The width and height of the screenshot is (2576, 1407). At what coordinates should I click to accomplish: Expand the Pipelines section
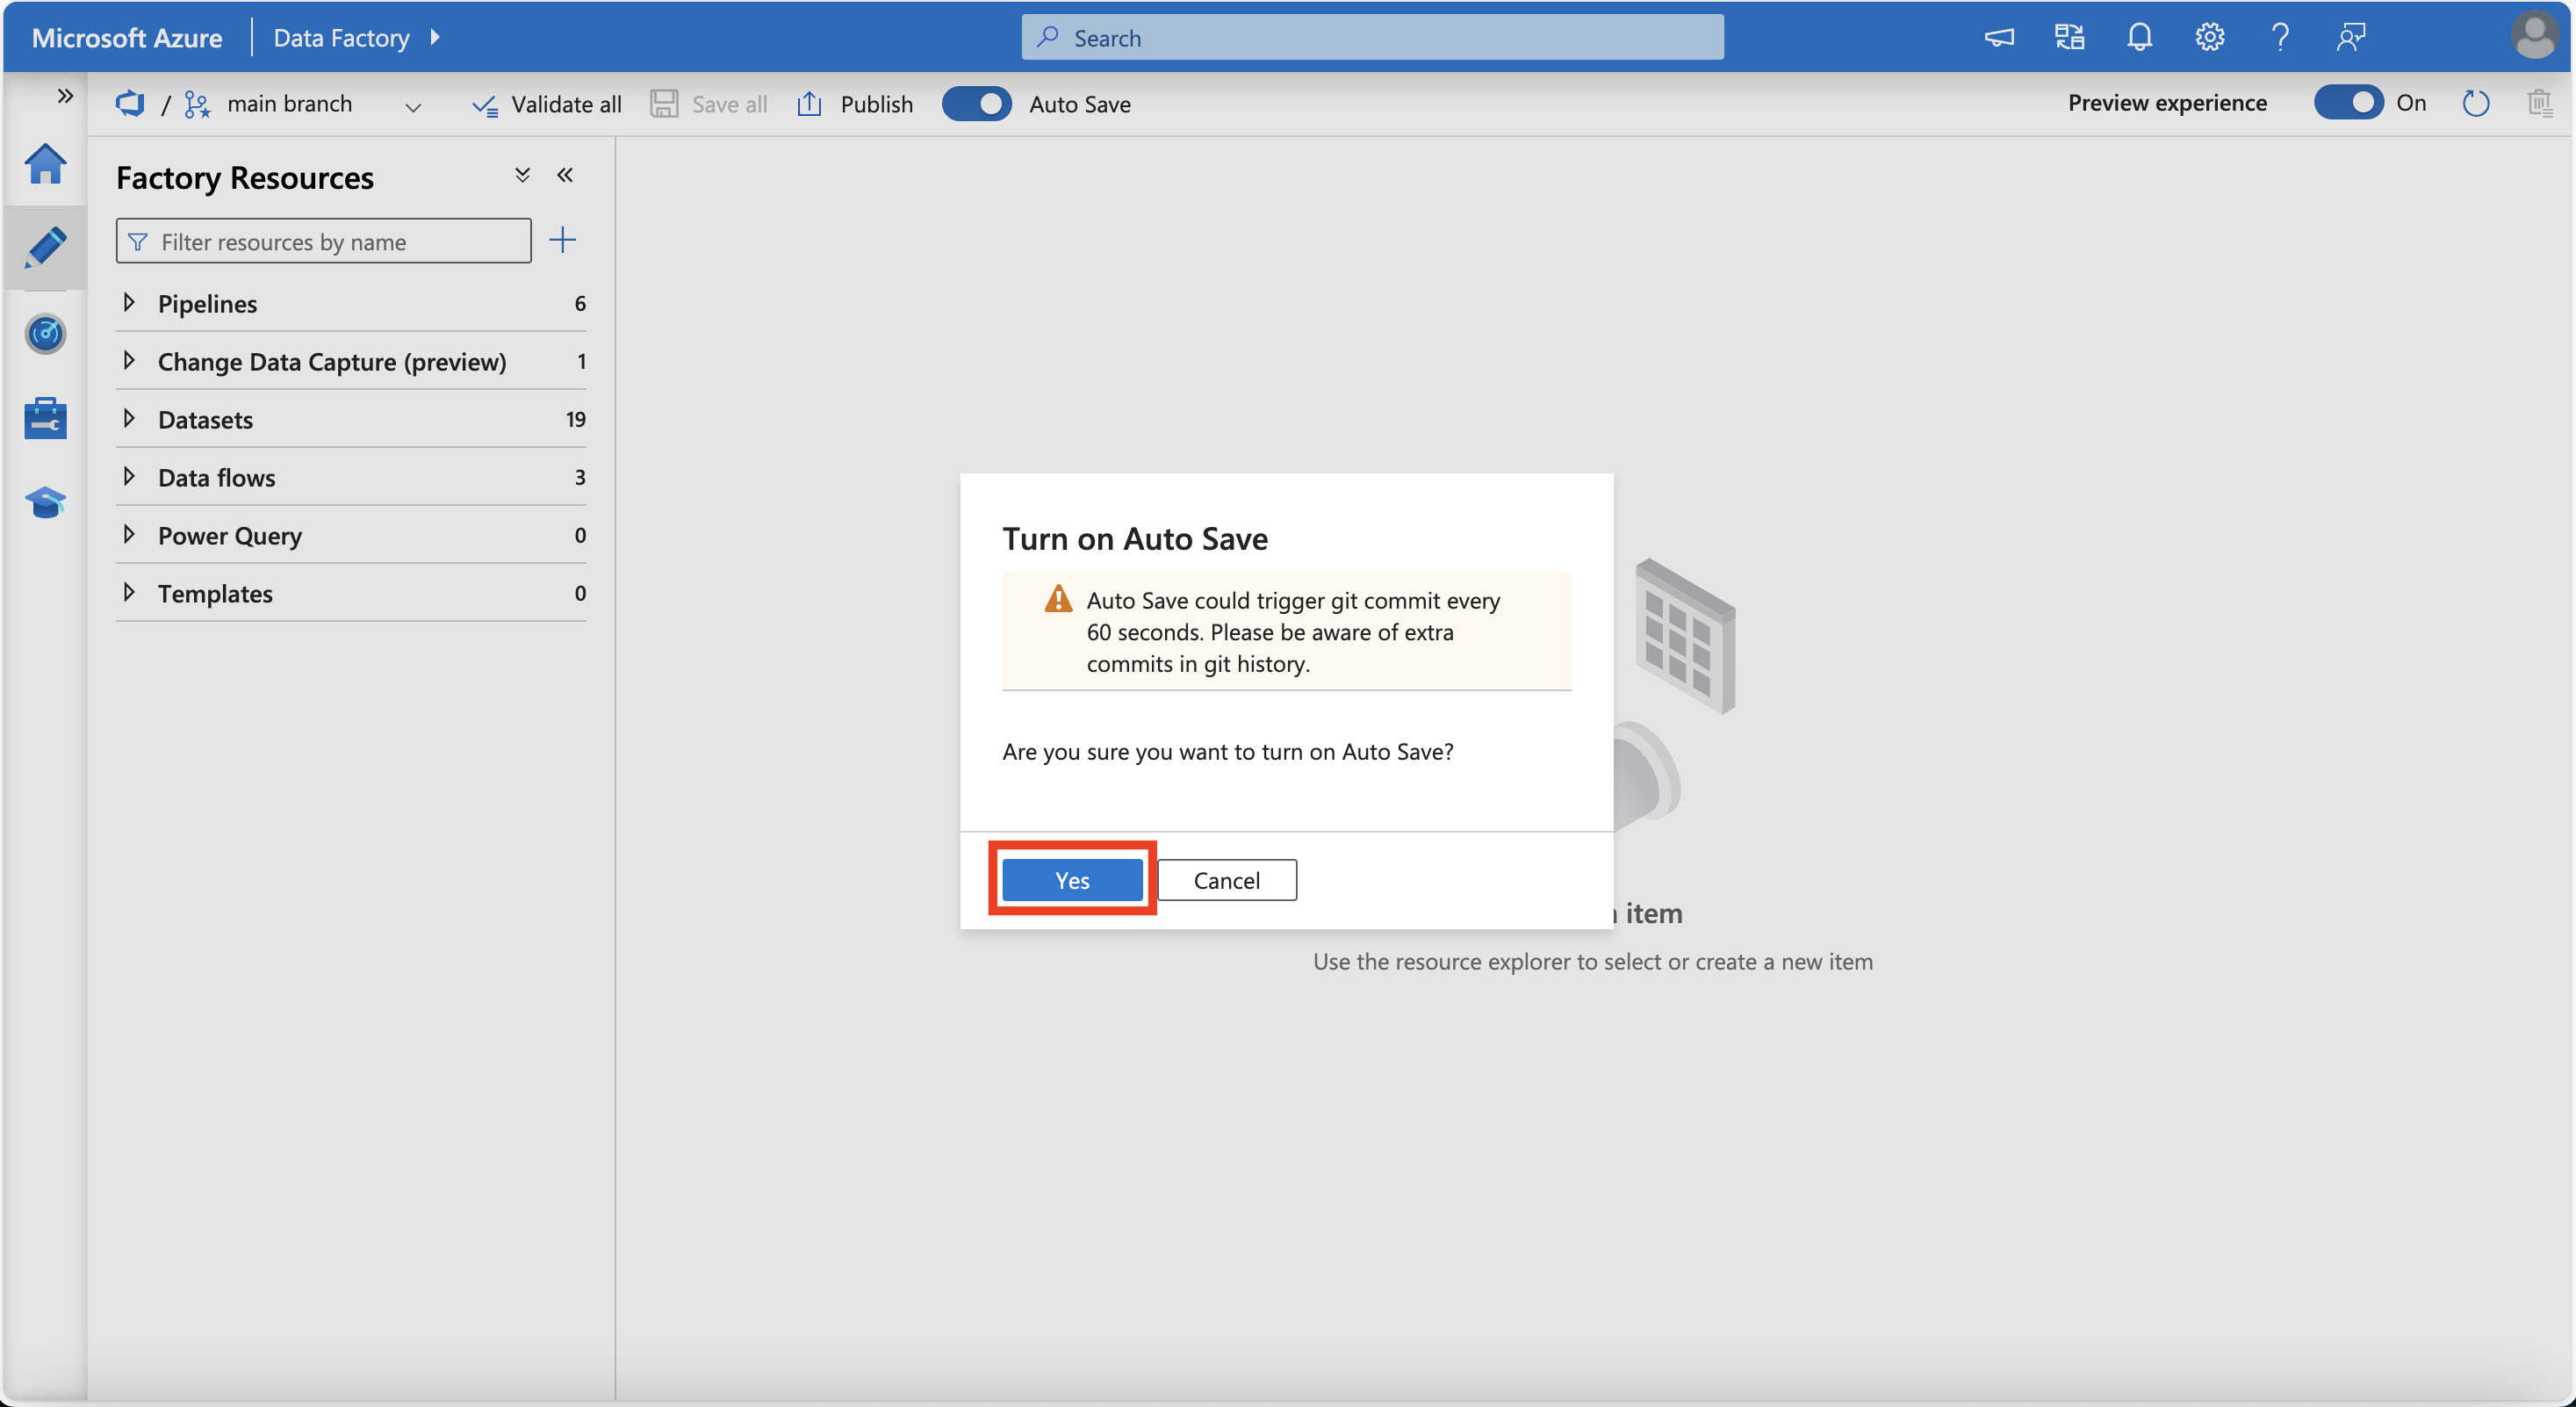click(132, 301)
